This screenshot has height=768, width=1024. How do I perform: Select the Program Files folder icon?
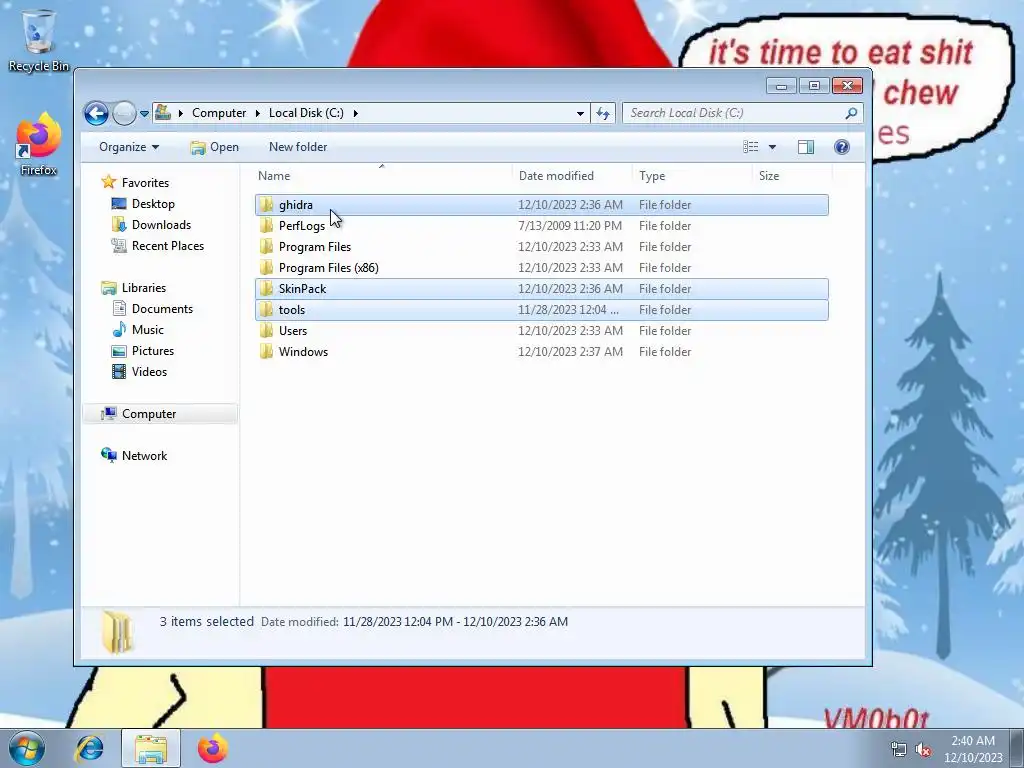[x=266, y=247]
